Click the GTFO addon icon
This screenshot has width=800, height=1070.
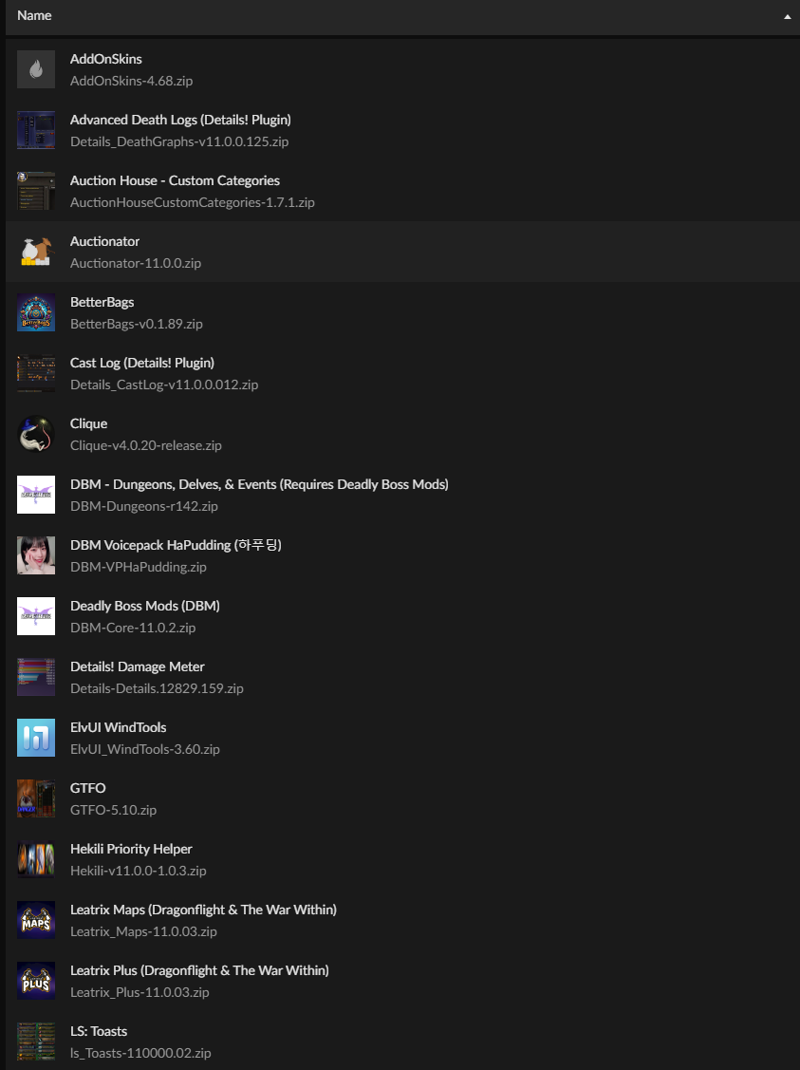point(35,798)
